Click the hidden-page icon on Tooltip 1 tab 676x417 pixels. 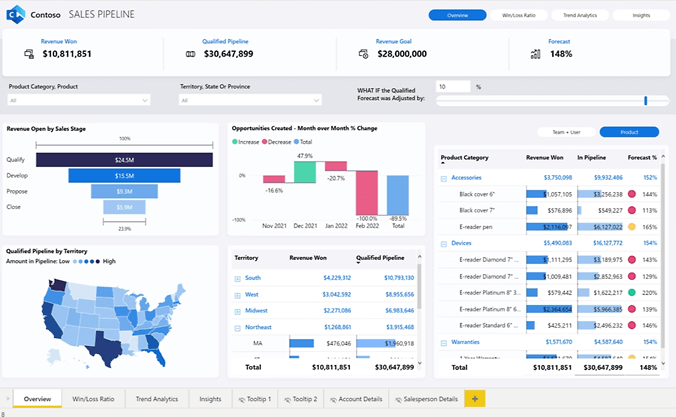tap(241, 400)
